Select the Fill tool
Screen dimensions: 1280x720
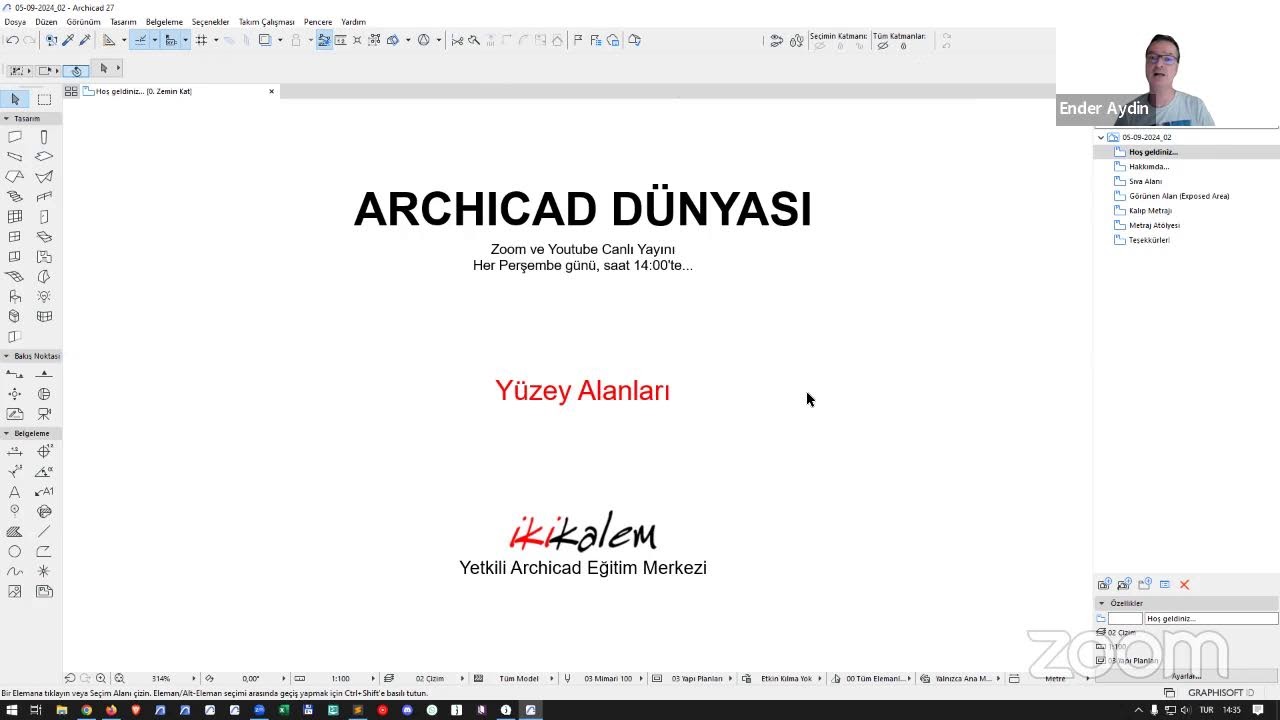point(15,532)
